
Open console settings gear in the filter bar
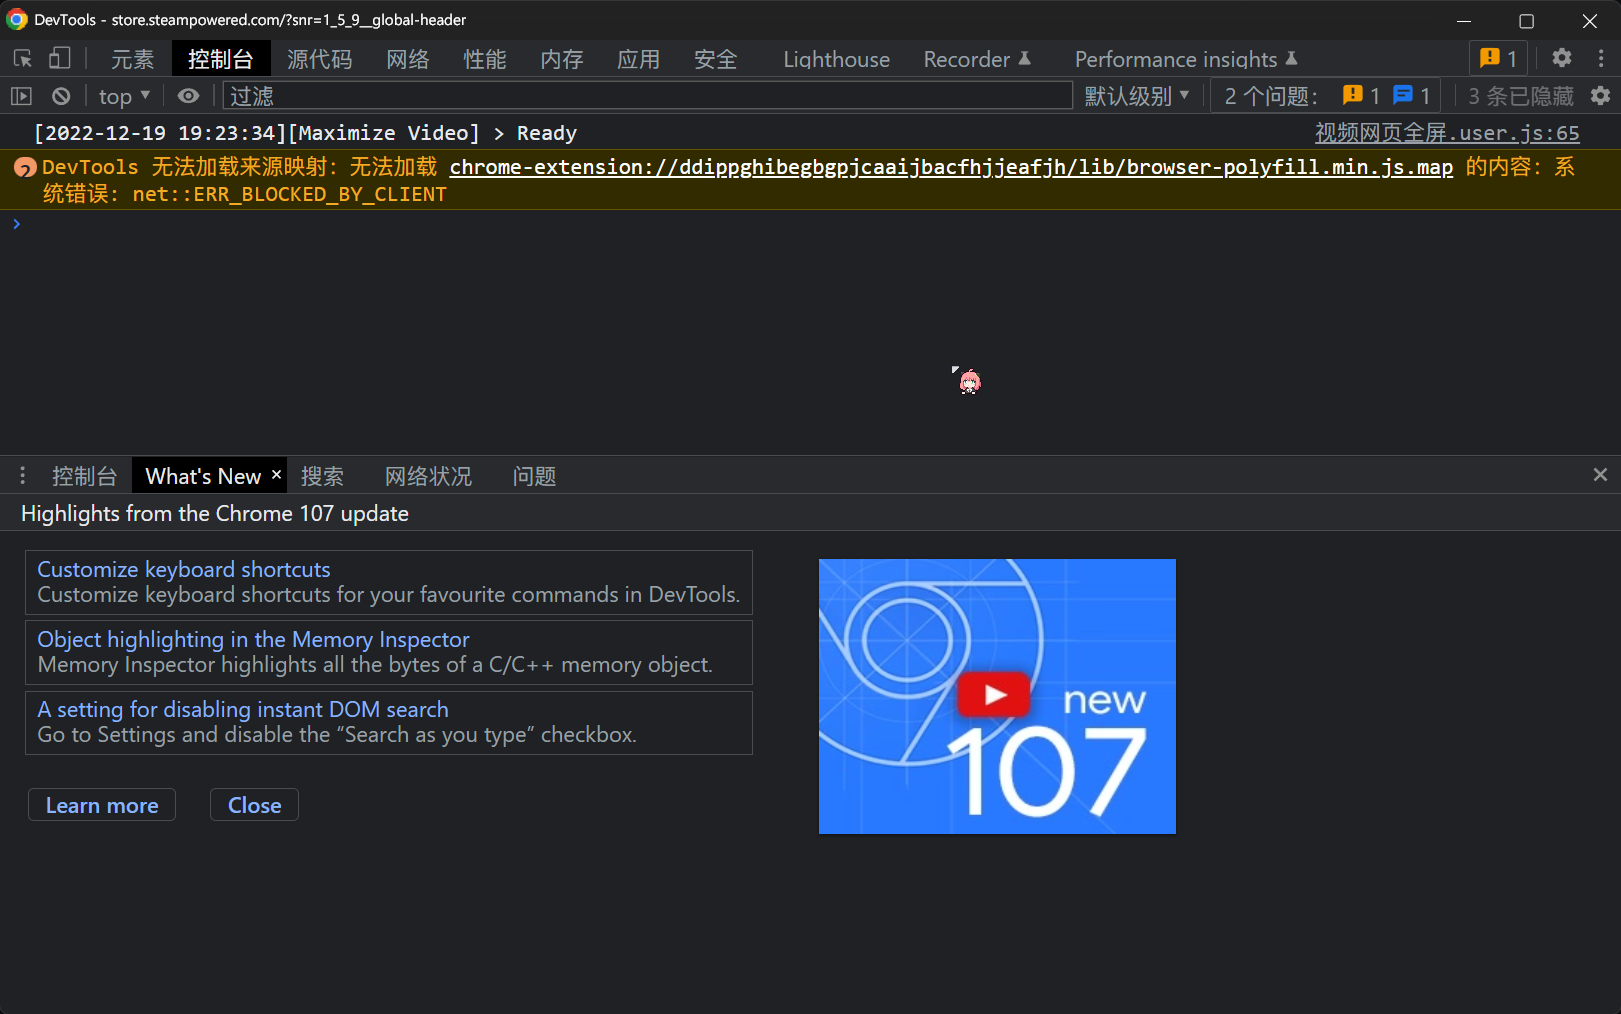pos(1600,95)
